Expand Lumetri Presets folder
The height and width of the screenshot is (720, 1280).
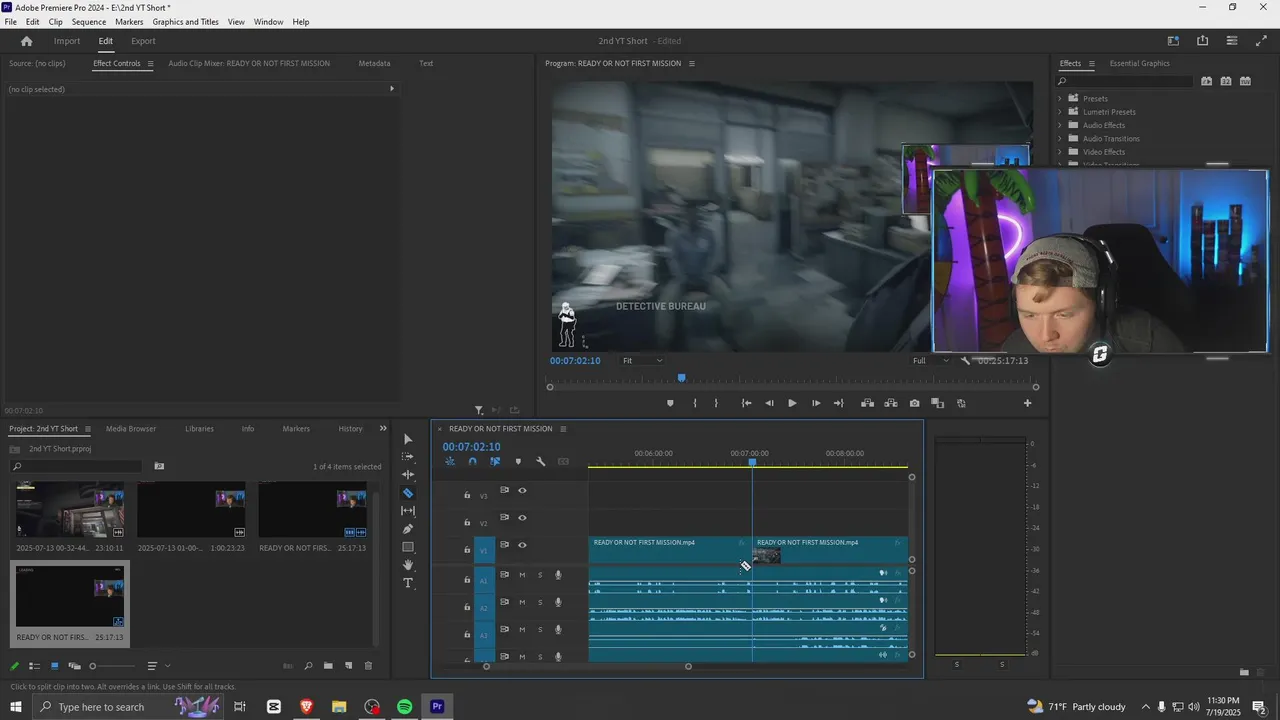tap(1060, 112)
